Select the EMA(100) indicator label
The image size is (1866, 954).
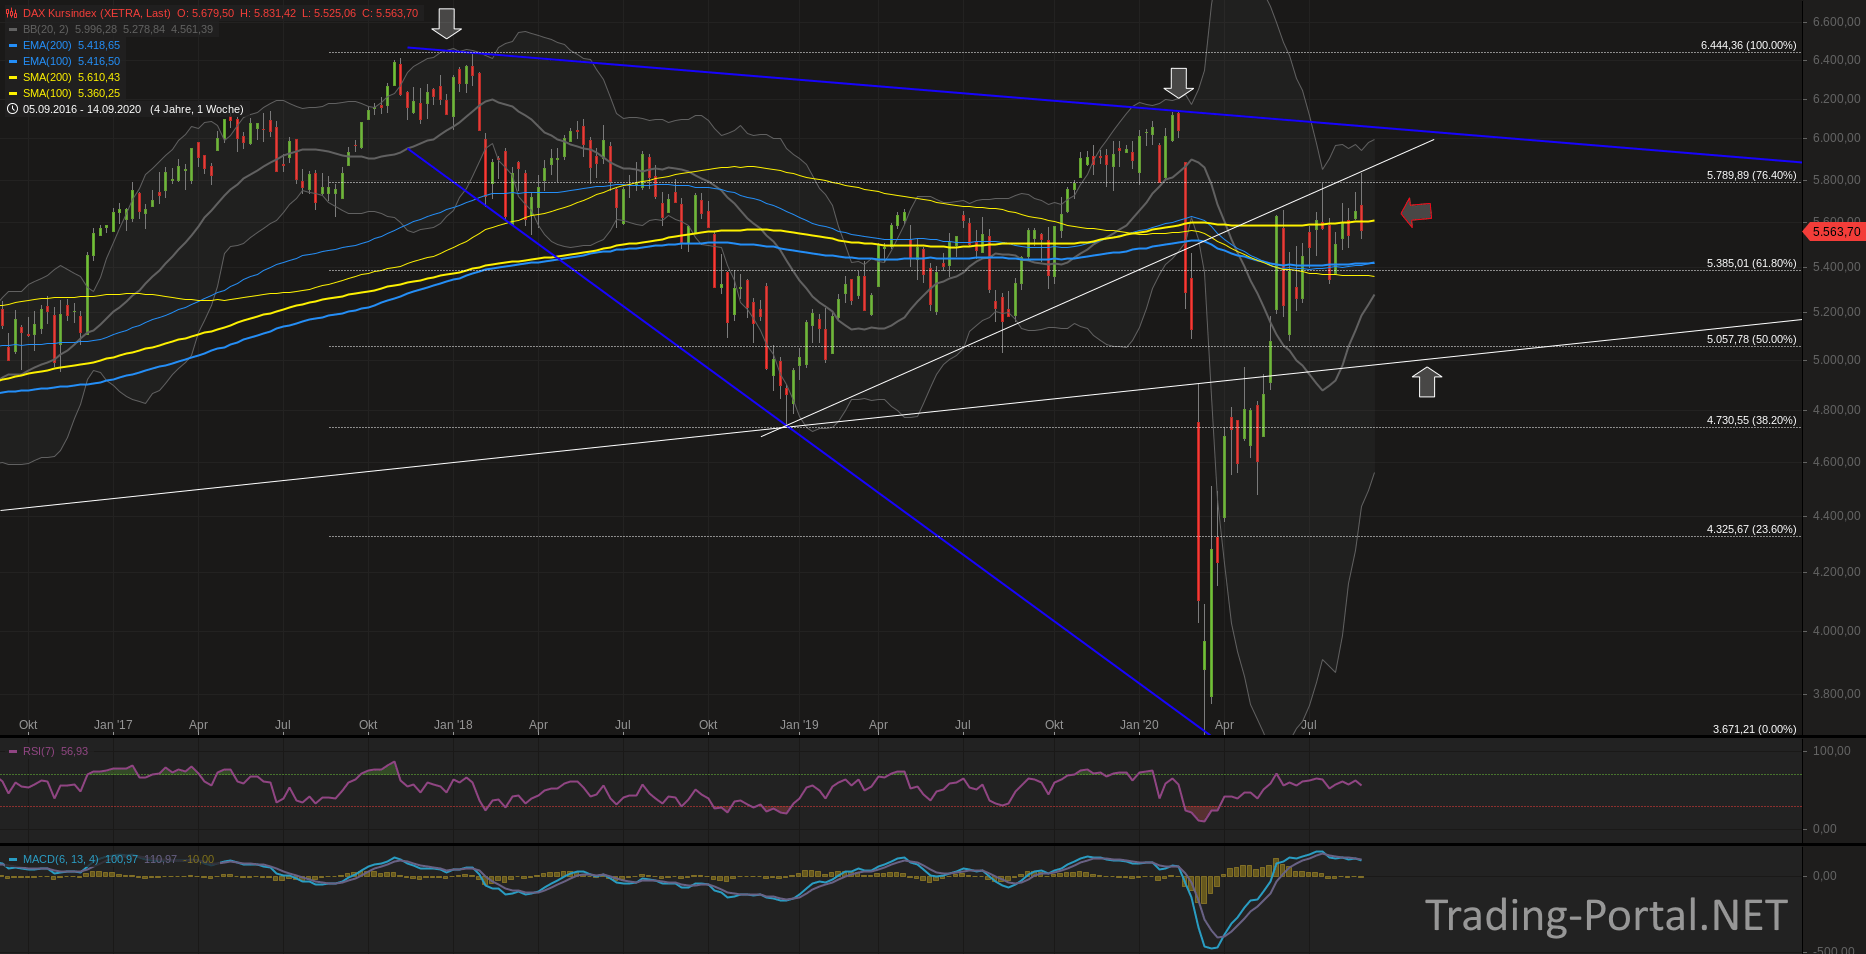(47, 61)
